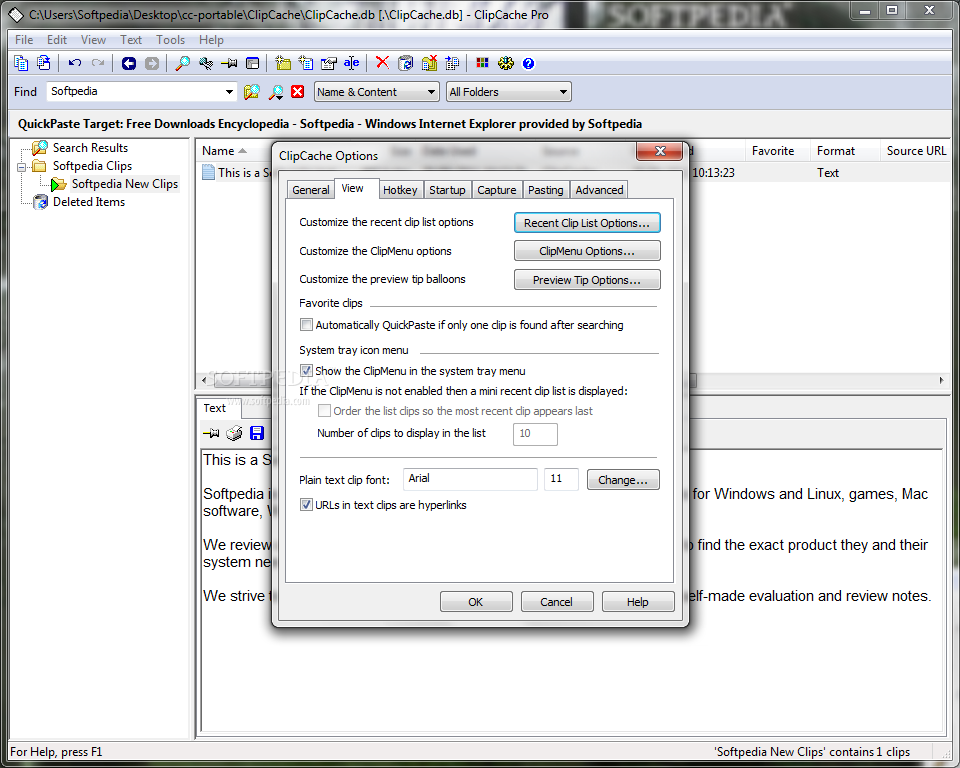Select Deleted Items in folder tree
The width and height of the screenshot is (960, 768).
coord(89,202)
